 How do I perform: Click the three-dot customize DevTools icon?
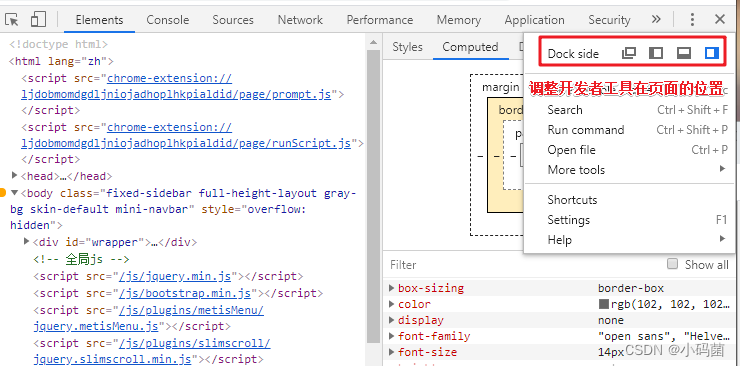coord(692,19)
